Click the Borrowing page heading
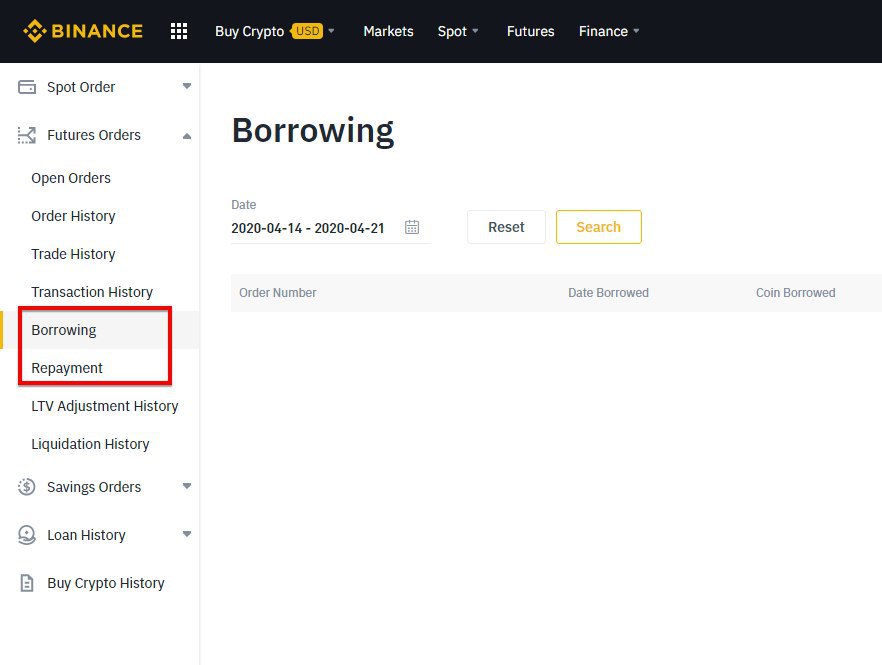 tap(313, 131)
